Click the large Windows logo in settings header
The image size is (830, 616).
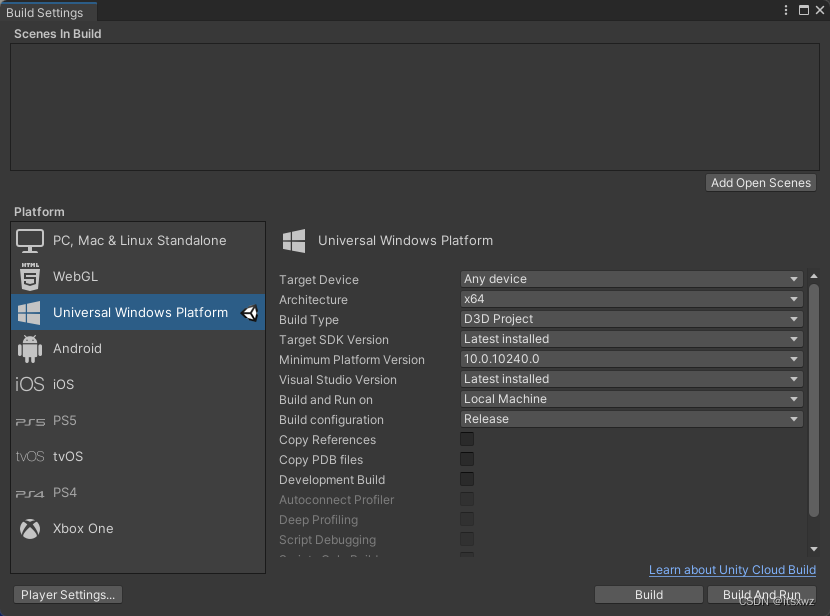[294, 241]
